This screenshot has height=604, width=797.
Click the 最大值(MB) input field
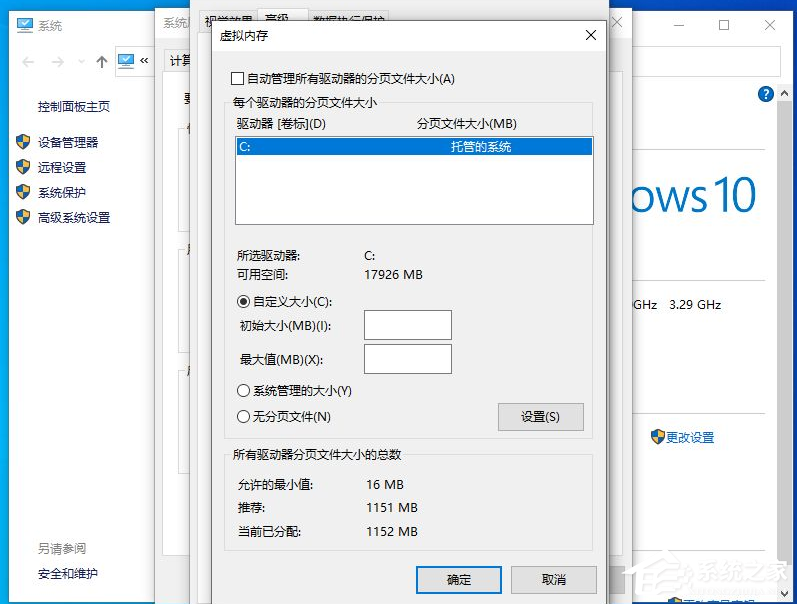tap(408, 359)
